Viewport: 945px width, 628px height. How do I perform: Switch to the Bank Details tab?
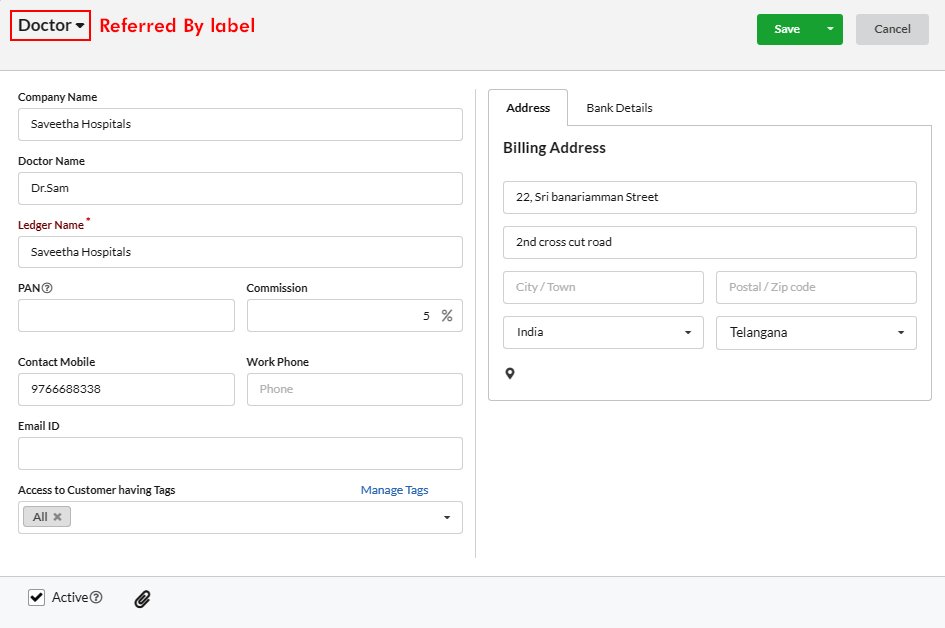point(619,108)
